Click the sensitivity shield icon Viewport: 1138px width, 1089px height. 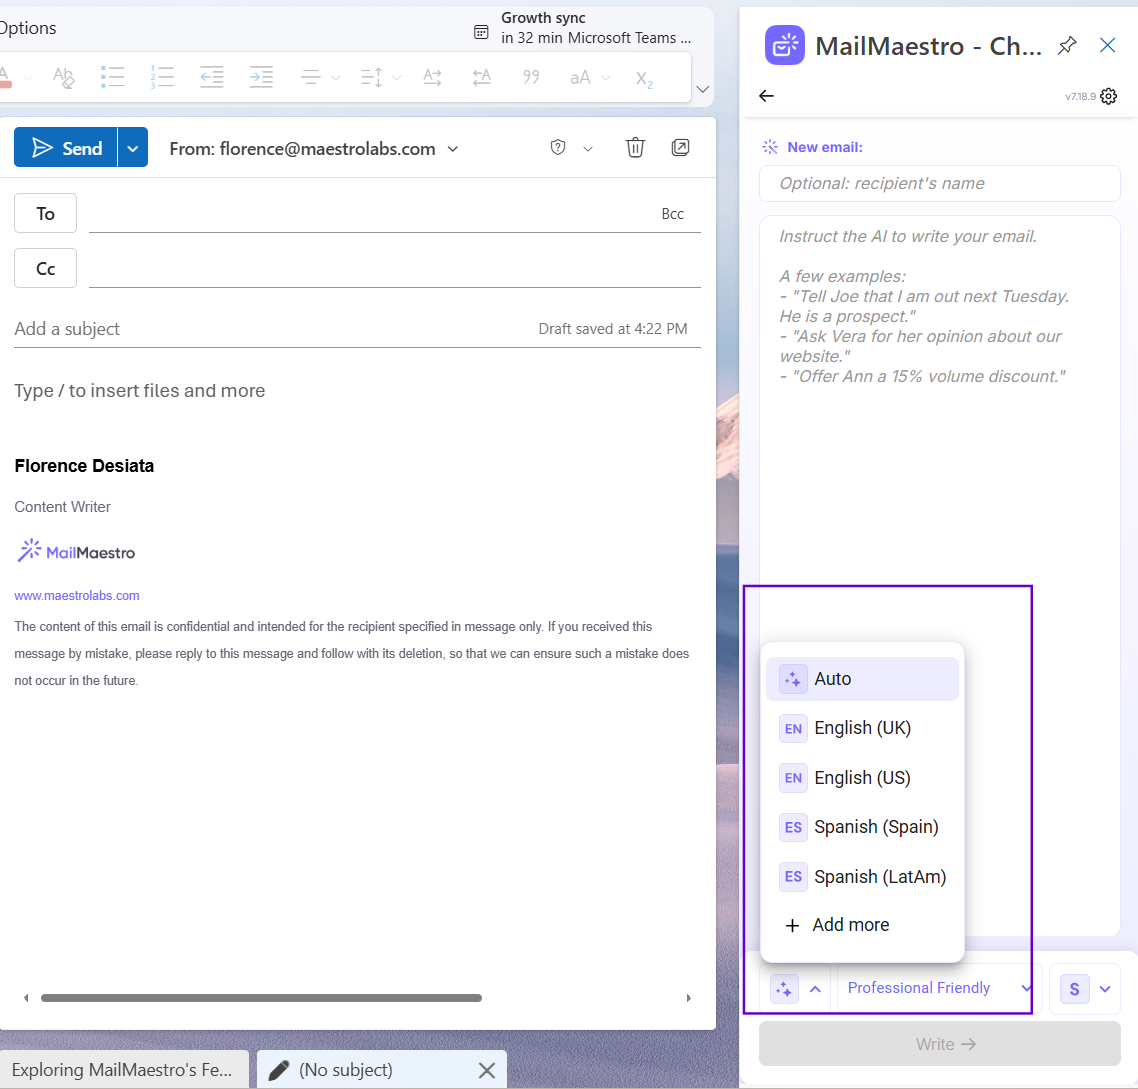tap(557, 148)
